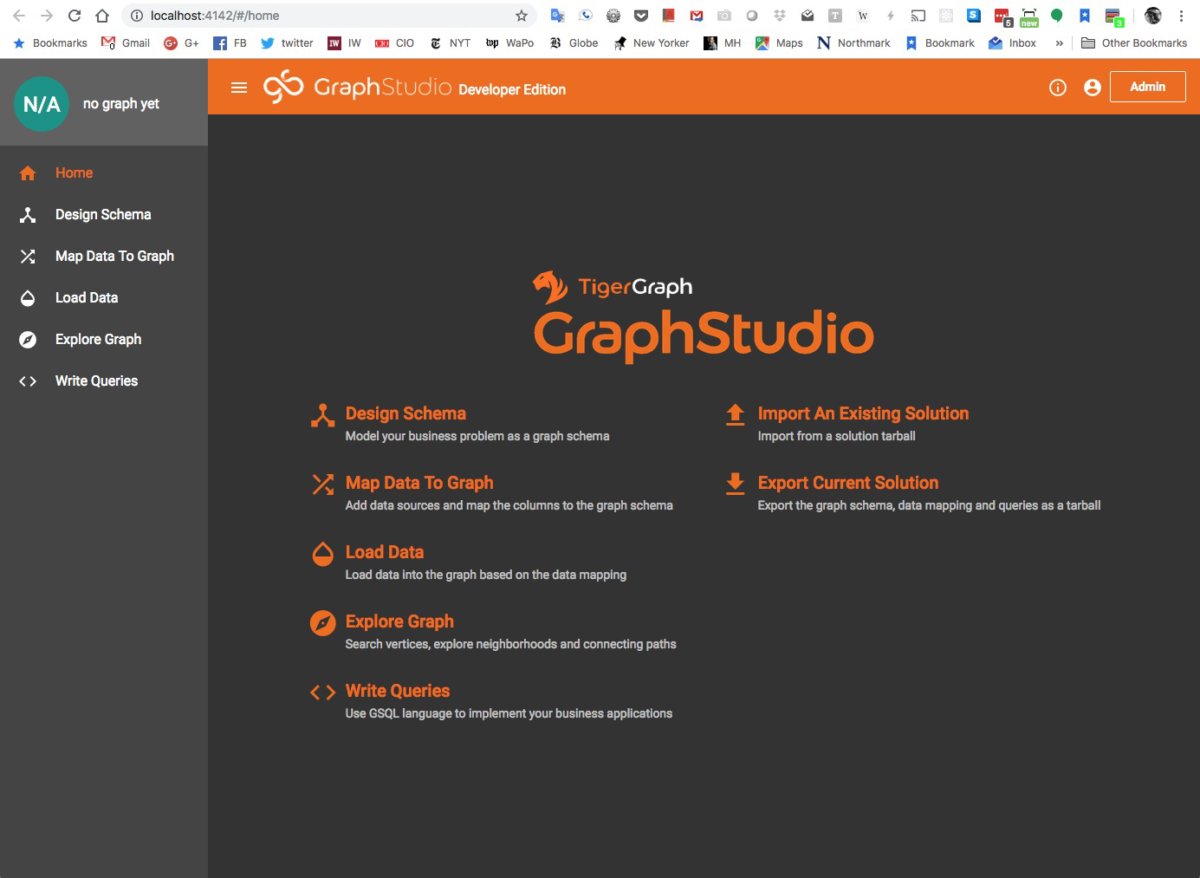Image resolution: width=1200 pixels, height=878 pixels.
Task: Click the Home icon in the sidebar
Action: (x=27, y=172)
